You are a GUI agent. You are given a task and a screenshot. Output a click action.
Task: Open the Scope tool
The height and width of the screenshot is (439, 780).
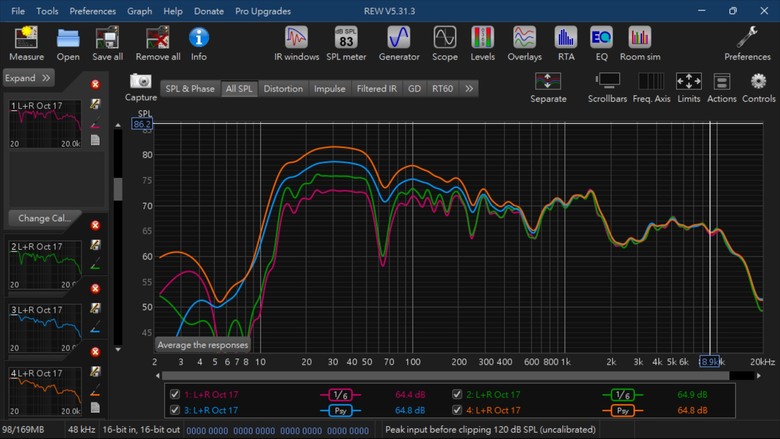(x=445, y=44)
